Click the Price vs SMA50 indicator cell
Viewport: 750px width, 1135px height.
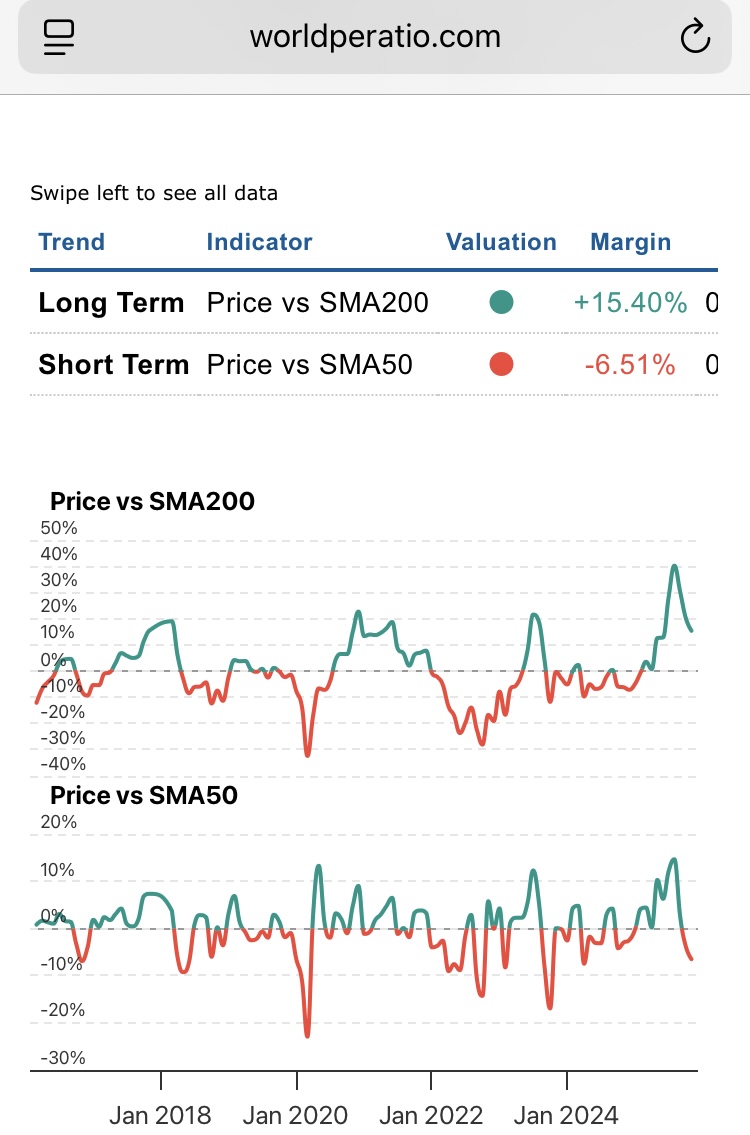pyautogui.click(x=309, y=365)
